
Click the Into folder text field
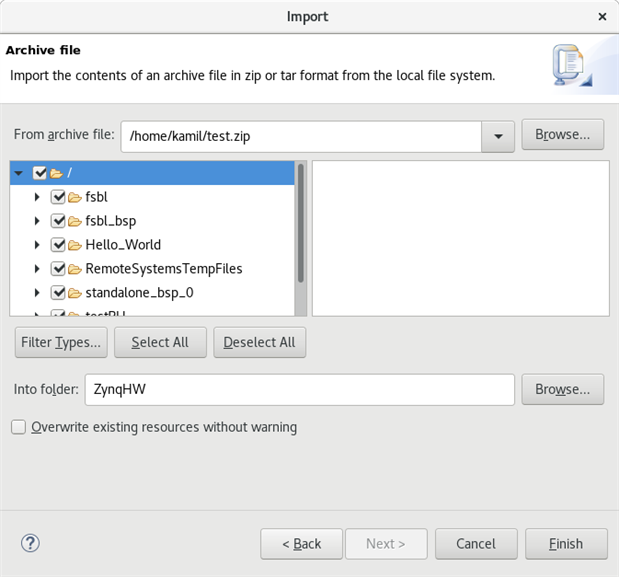[x=299, y=389]
